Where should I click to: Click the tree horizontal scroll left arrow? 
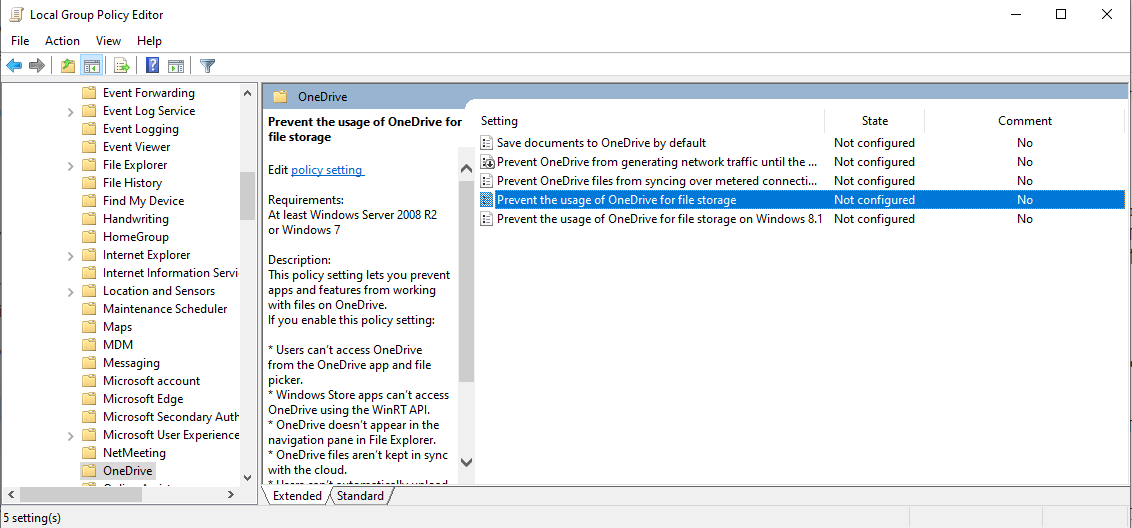point(11,495)
